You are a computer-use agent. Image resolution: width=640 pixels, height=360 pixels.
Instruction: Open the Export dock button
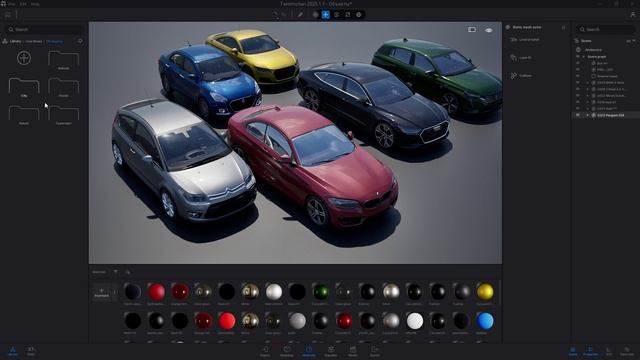tap(375, 351)
